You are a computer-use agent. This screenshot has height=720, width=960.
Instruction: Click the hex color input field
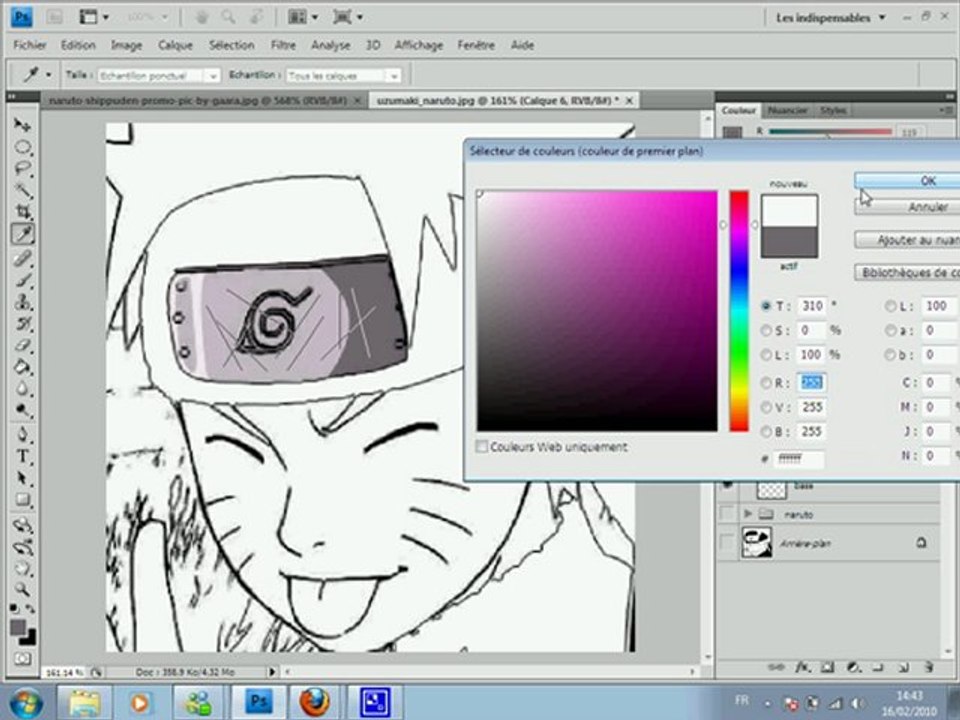click(x=798, y=459)
